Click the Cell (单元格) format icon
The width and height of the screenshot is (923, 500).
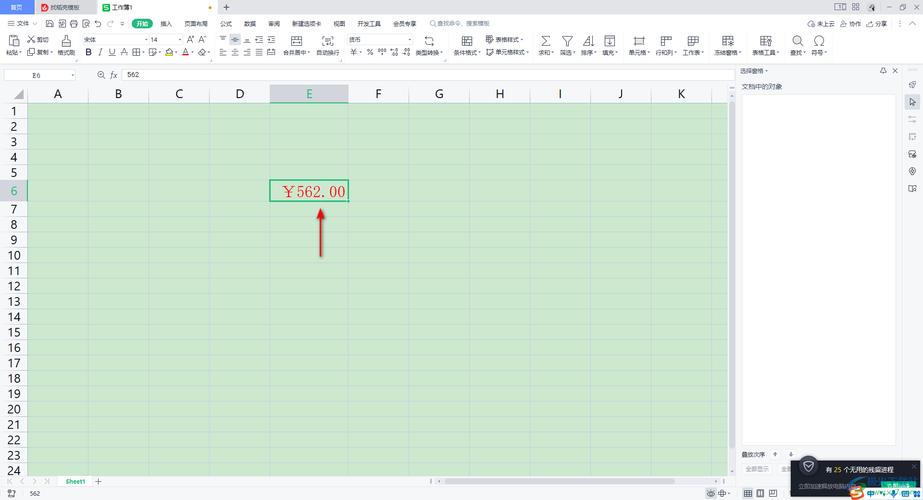tap(639, 41)
